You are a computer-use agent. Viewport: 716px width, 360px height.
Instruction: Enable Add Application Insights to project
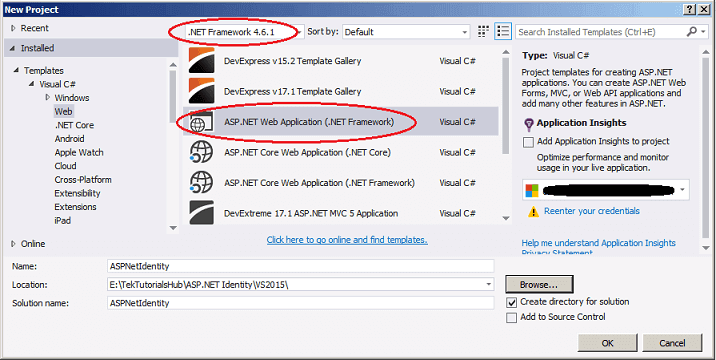point(528,142)
